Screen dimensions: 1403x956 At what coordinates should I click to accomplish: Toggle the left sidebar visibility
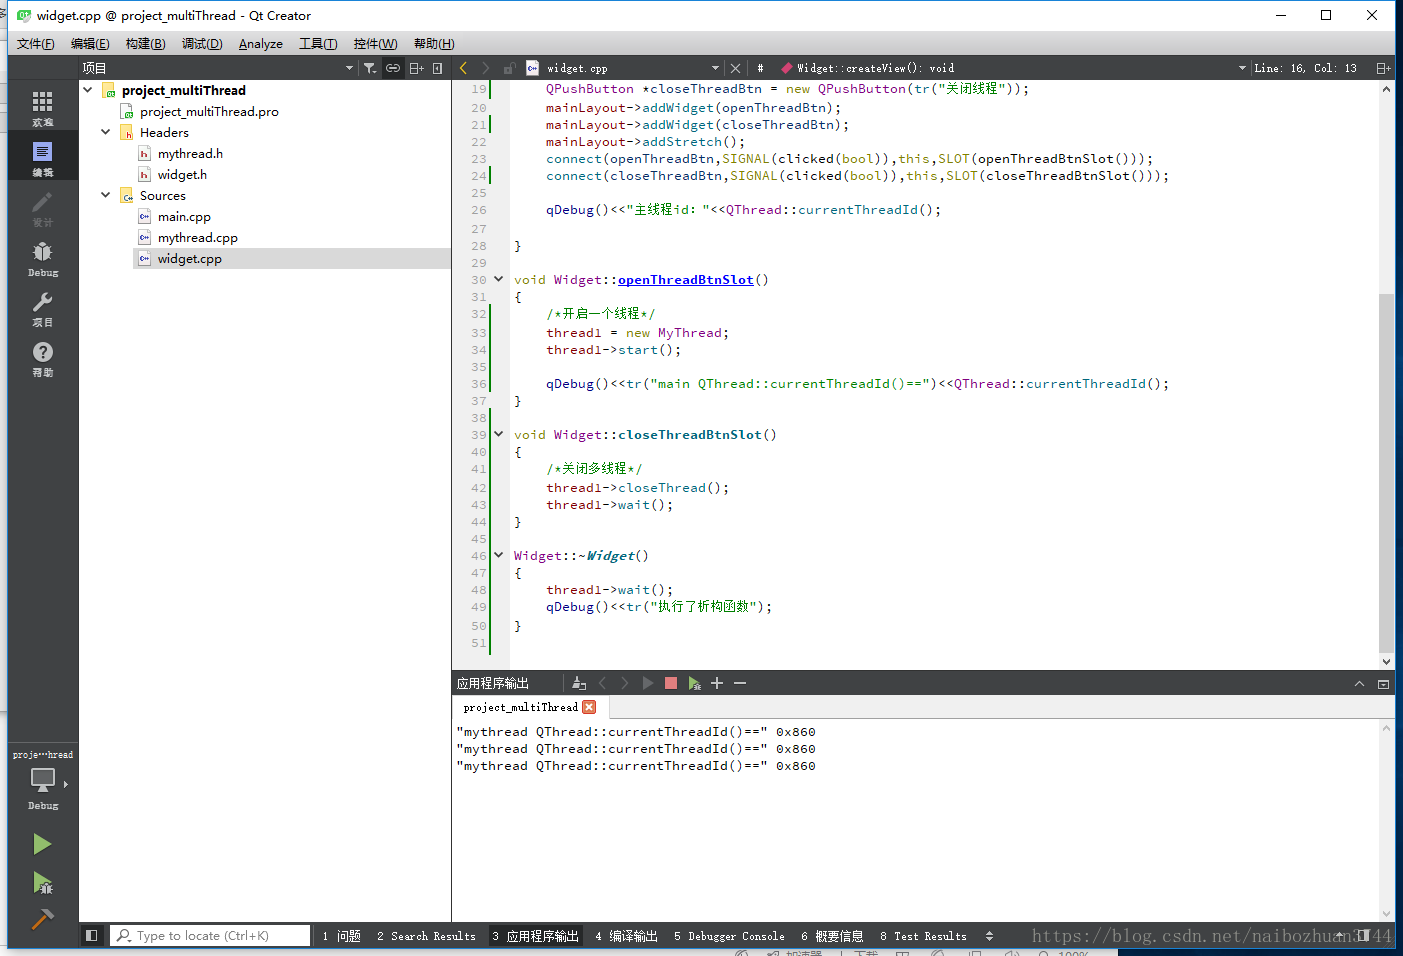[91, 936]
